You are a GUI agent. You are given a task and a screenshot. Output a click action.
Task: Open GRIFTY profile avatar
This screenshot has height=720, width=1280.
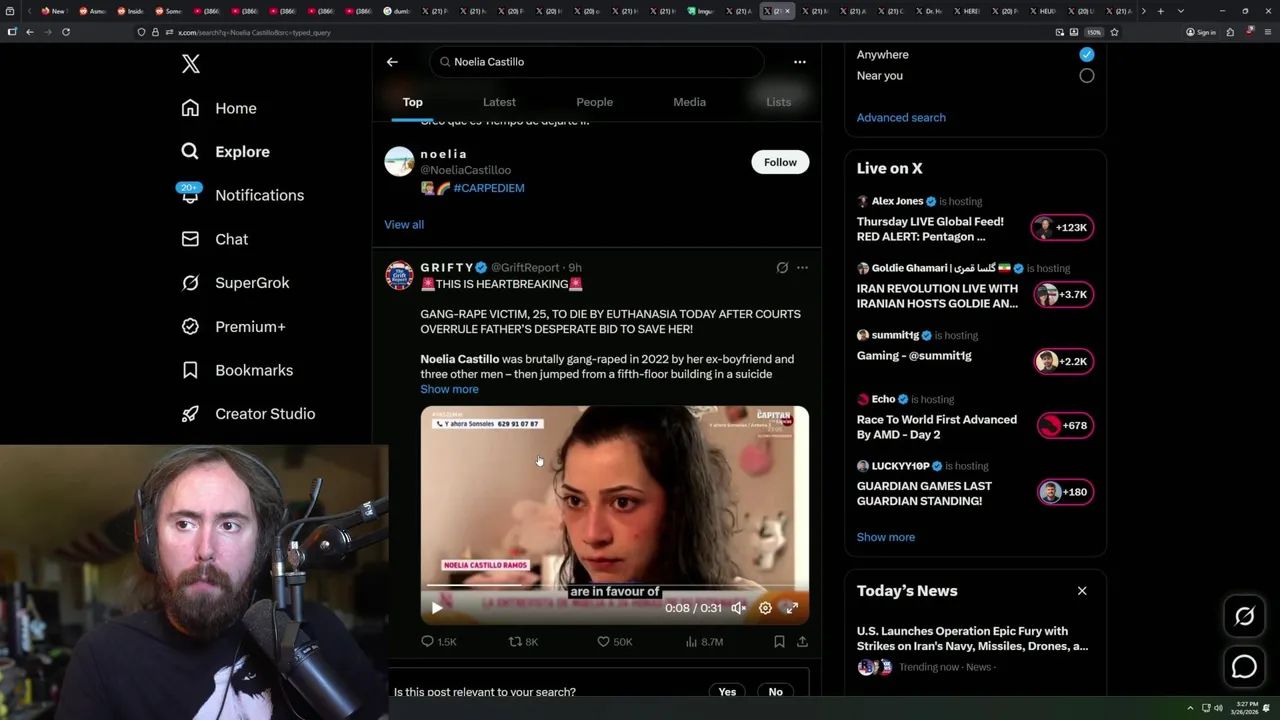click(399, 276)
